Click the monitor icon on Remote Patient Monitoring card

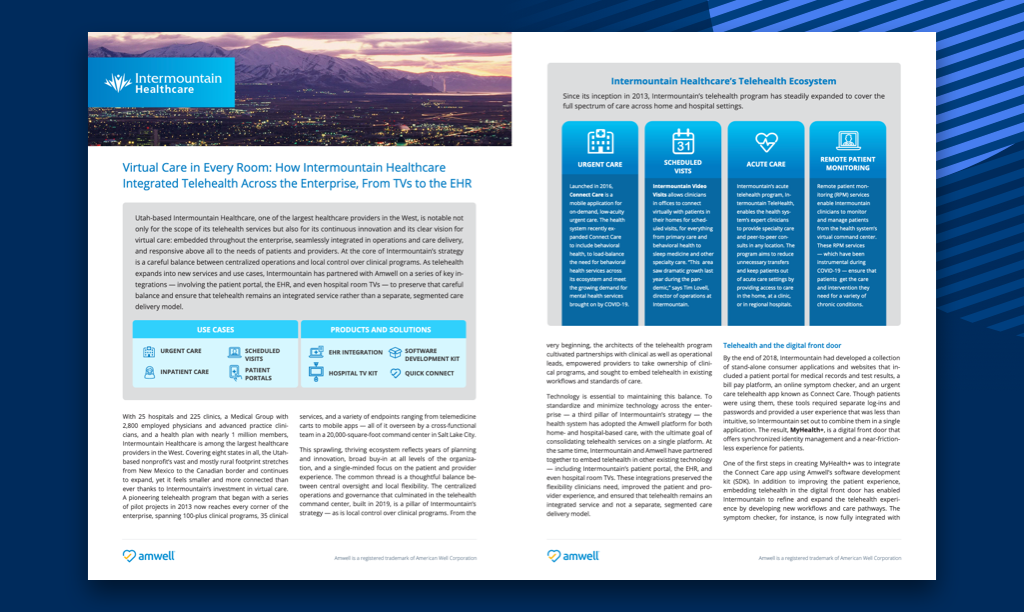(x=845, y=139)
